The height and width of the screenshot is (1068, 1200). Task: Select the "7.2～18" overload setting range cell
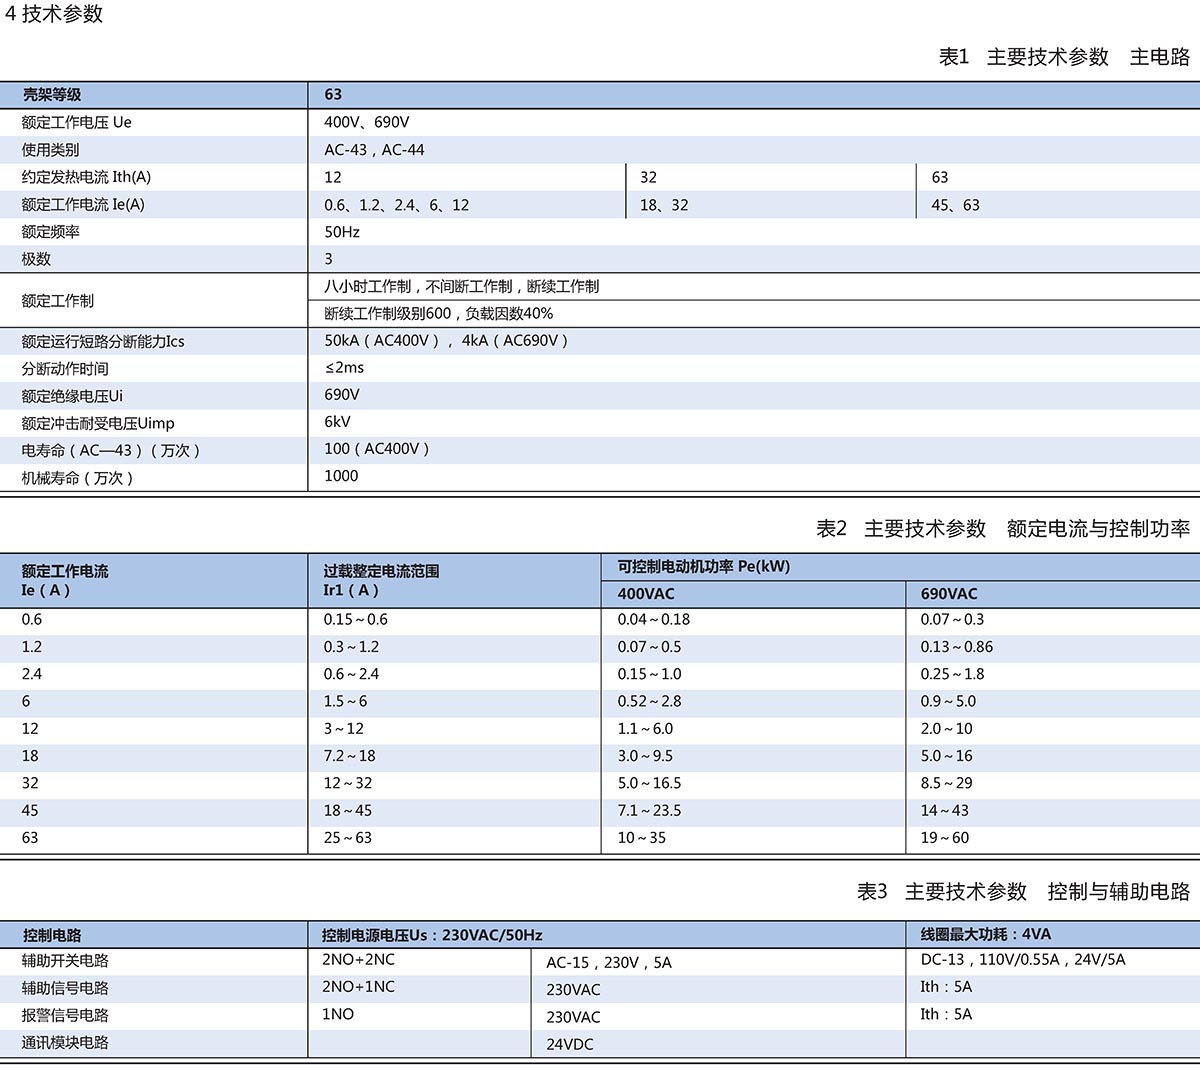(349, 756)
